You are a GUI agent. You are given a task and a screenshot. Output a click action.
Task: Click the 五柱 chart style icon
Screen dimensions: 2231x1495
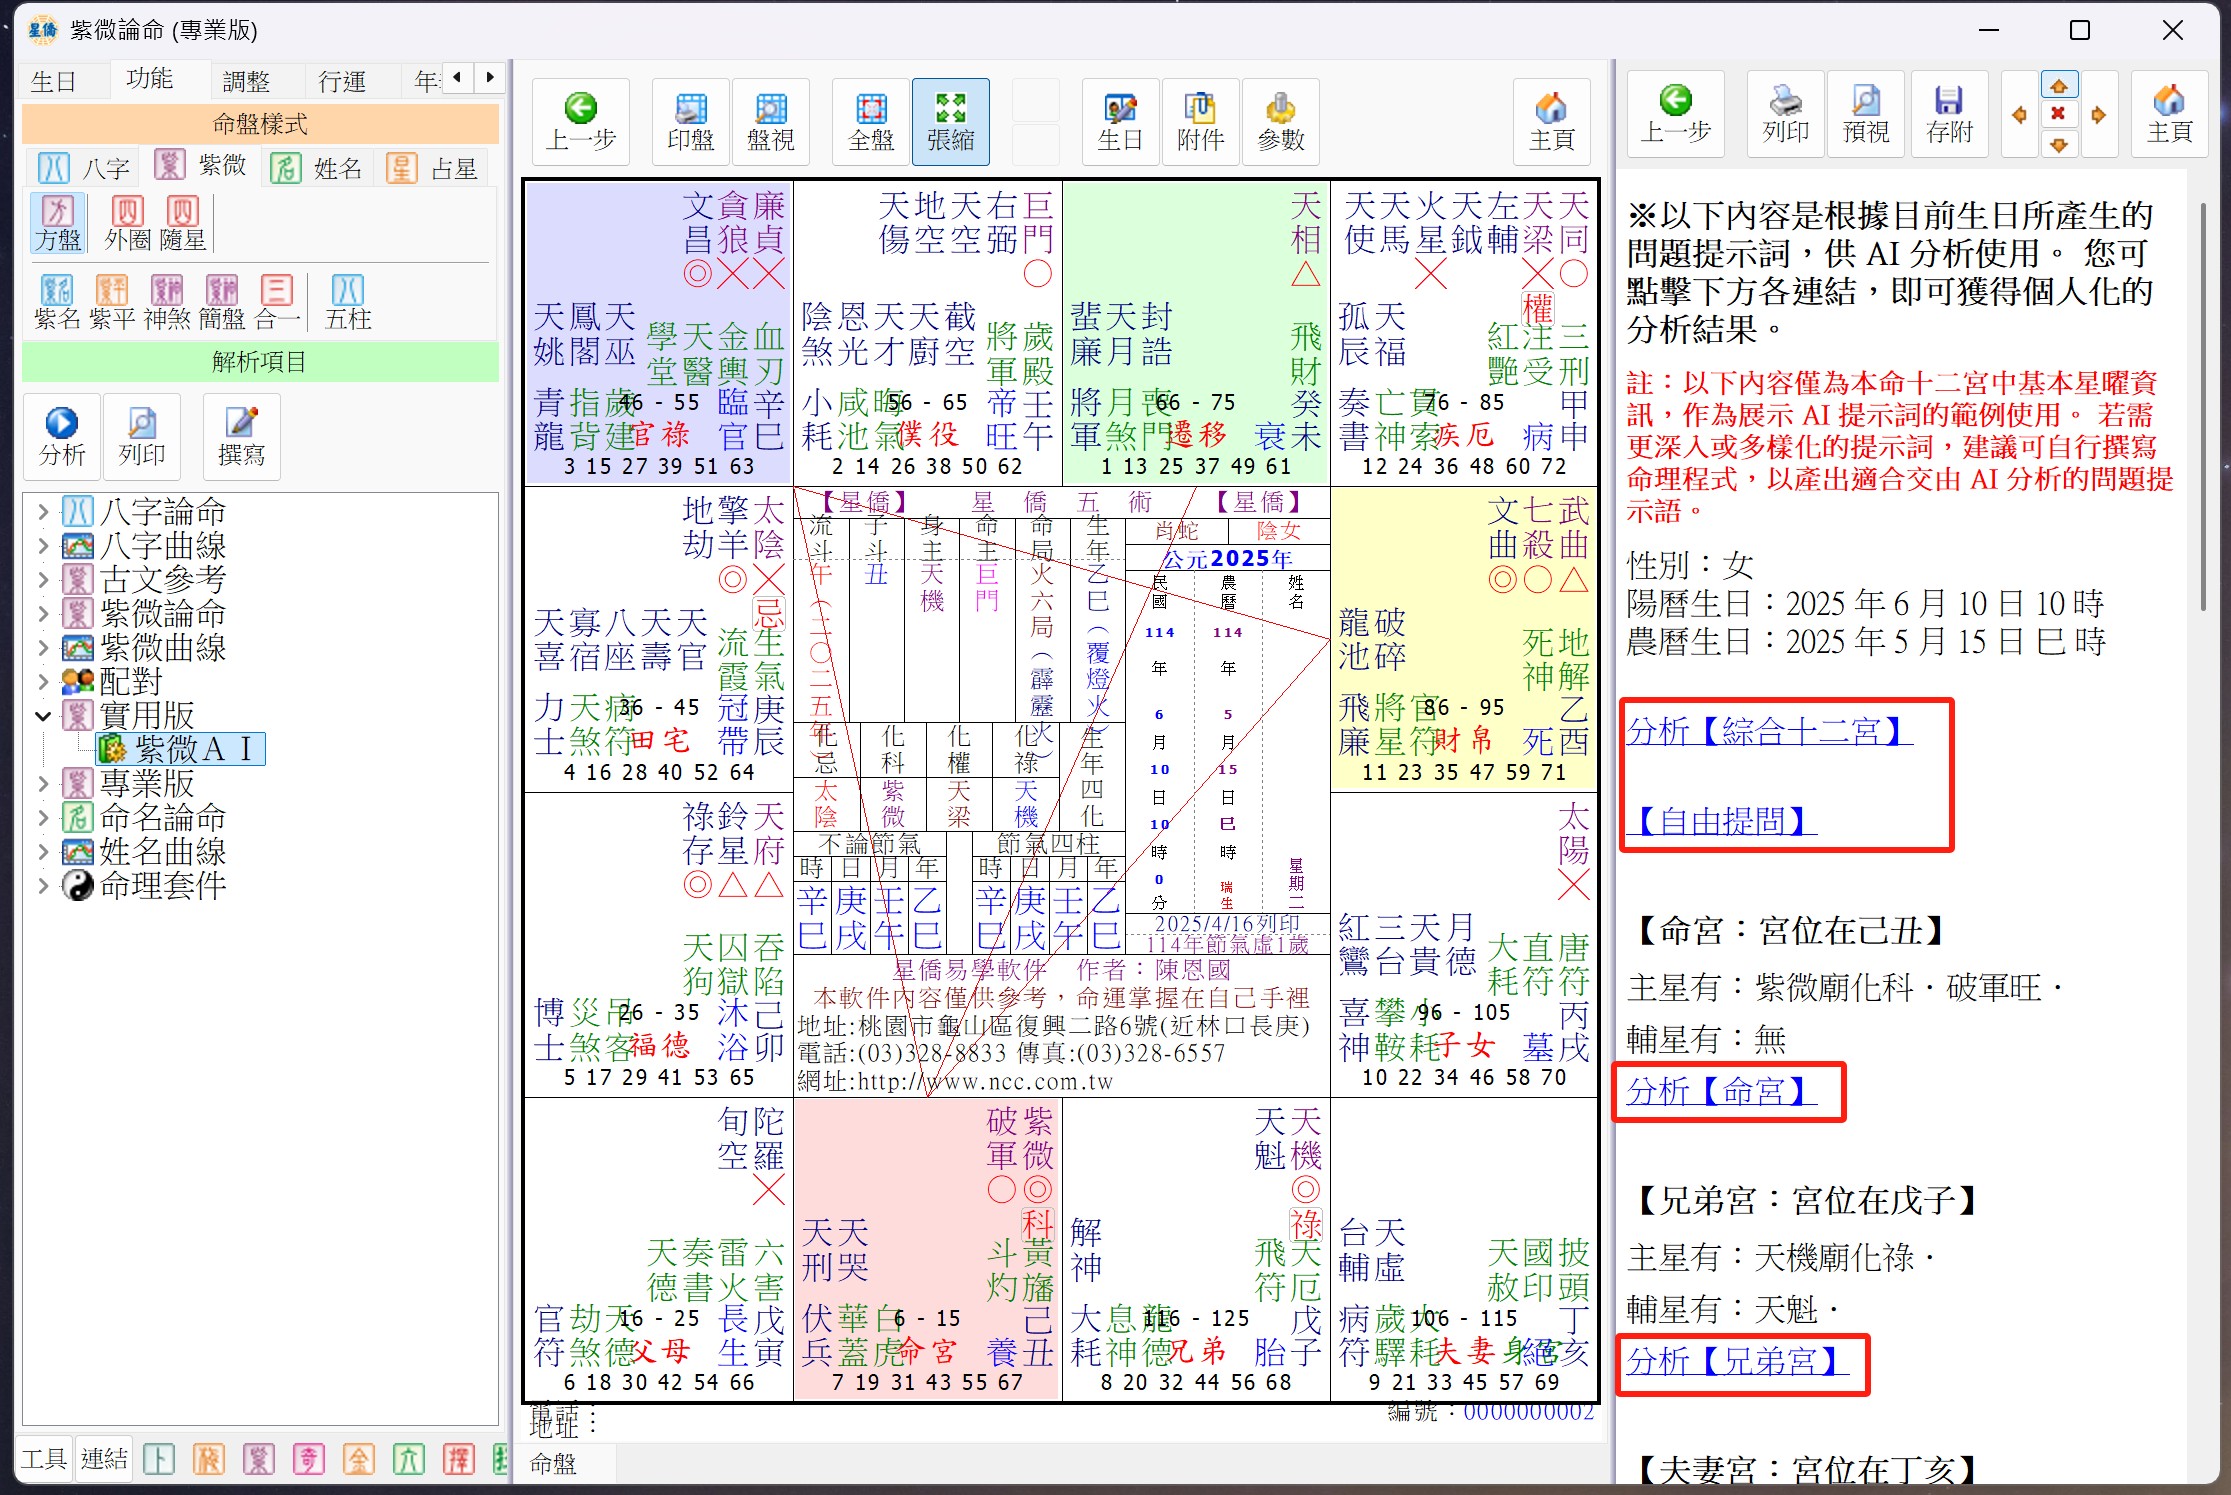[x=347, y=302]
